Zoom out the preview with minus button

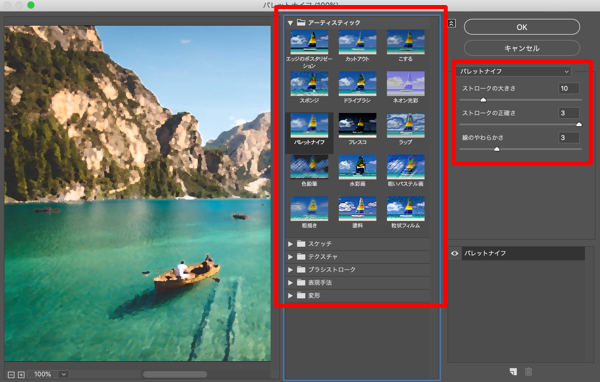11,375
